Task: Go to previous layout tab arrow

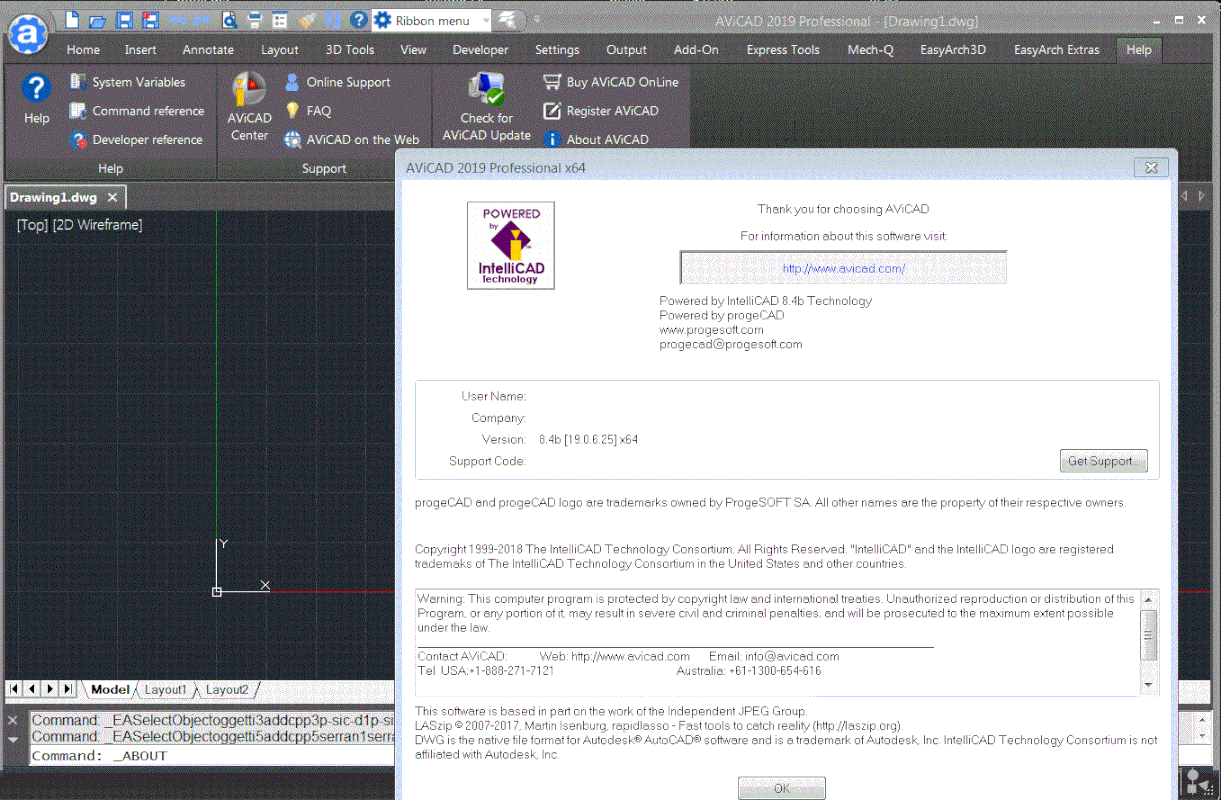Action: (32, 689)
